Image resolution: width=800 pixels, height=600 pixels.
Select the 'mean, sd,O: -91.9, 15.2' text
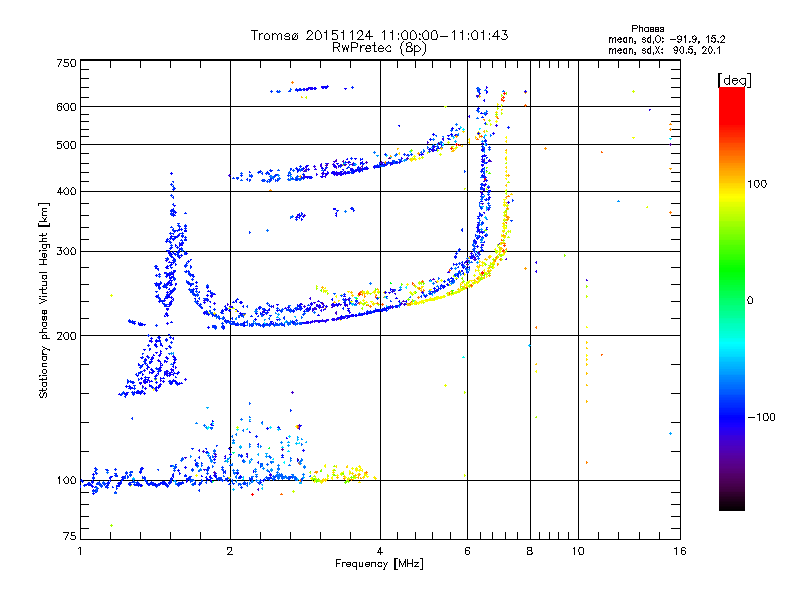[x=666, y=39]
